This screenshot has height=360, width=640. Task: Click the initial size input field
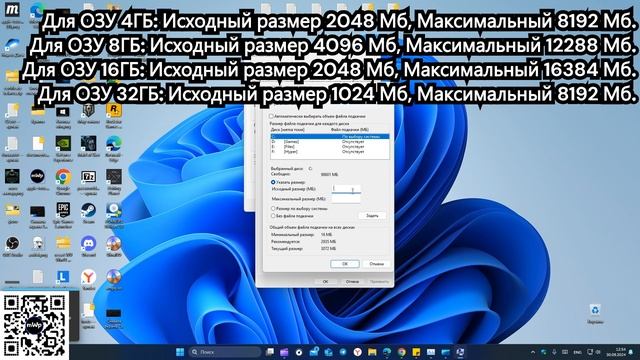click(x=346, y=189)
